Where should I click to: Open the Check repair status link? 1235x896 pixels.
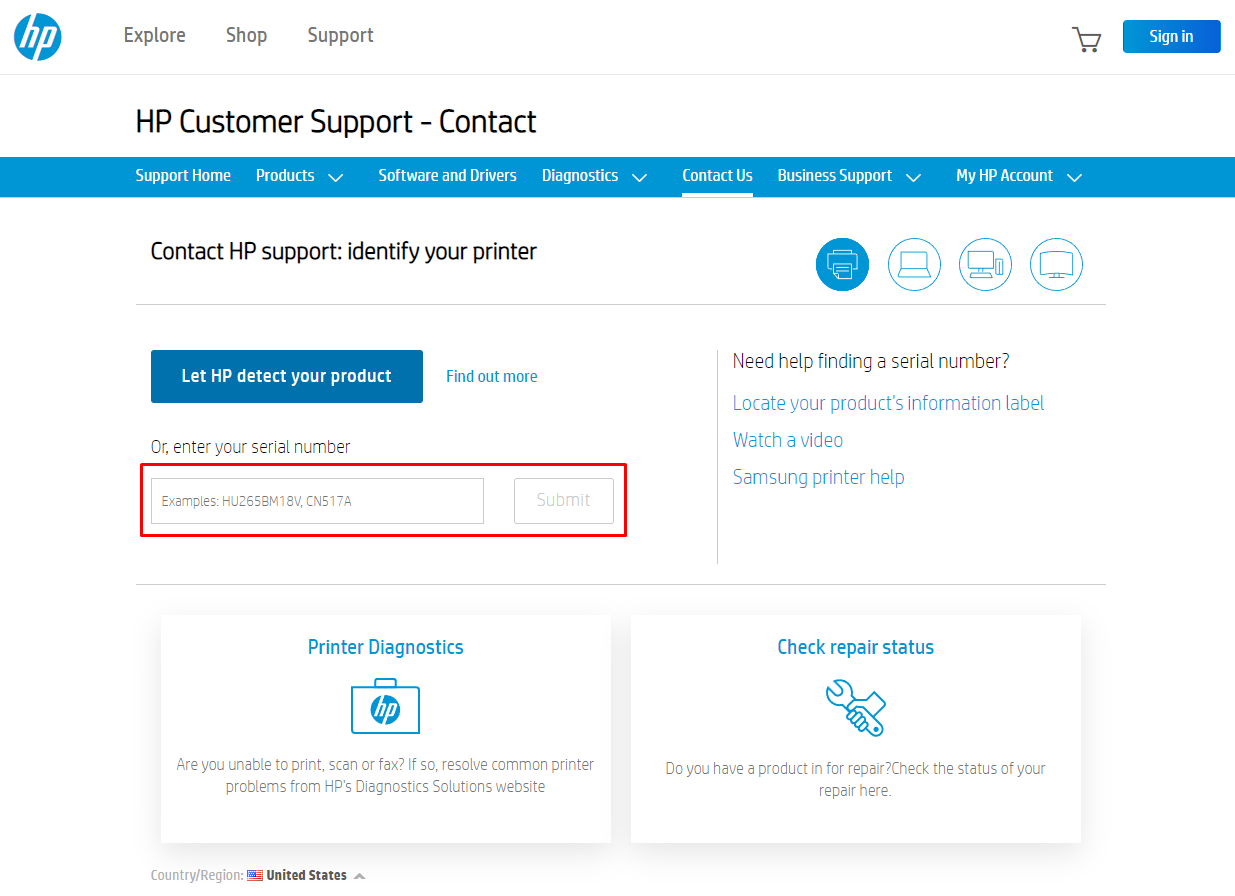856,647
